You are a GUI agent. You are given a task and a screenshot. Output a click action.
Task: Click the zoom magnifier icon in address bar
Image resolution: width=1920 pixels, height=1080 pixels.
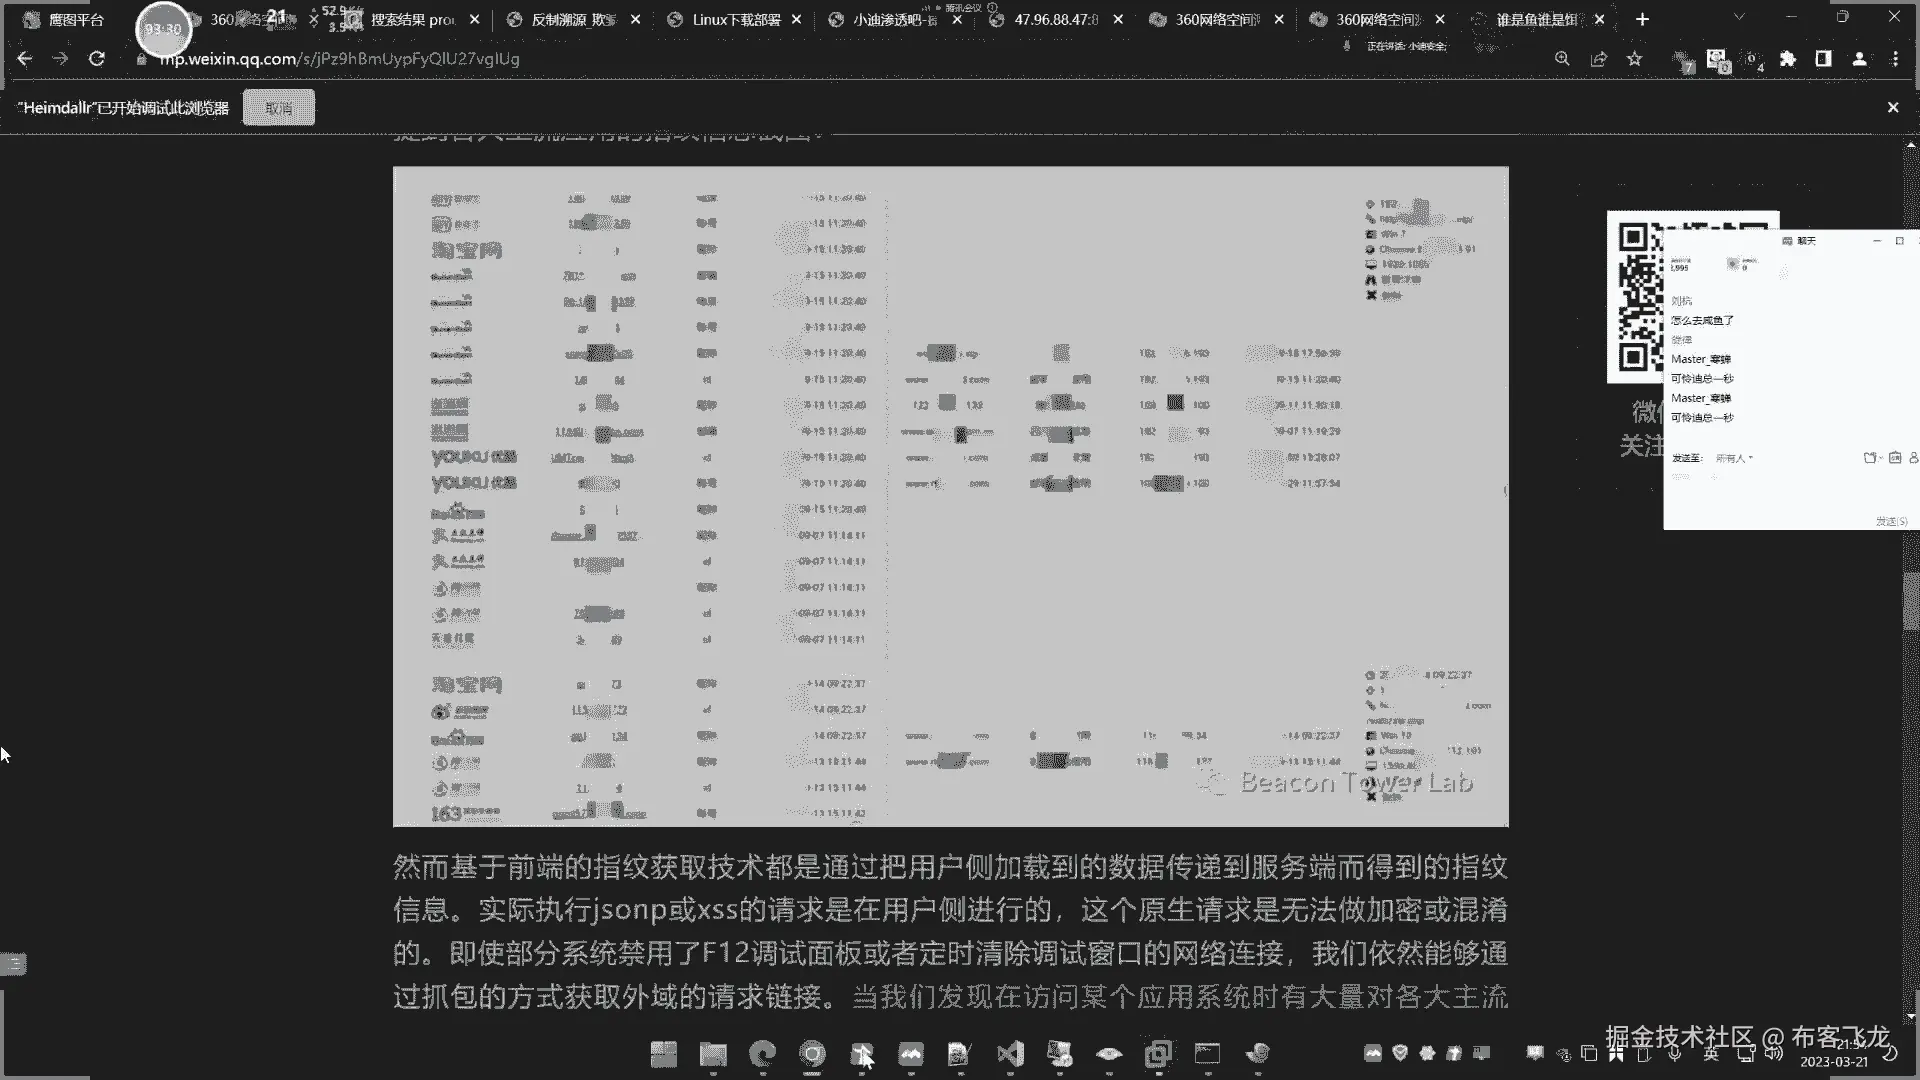pos(1562,59)
